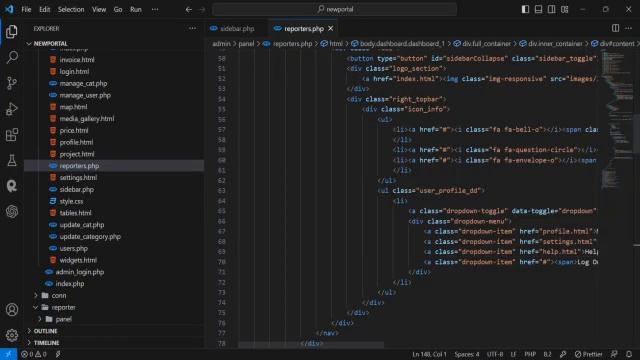Toggle primary side bar visibility

525,9
